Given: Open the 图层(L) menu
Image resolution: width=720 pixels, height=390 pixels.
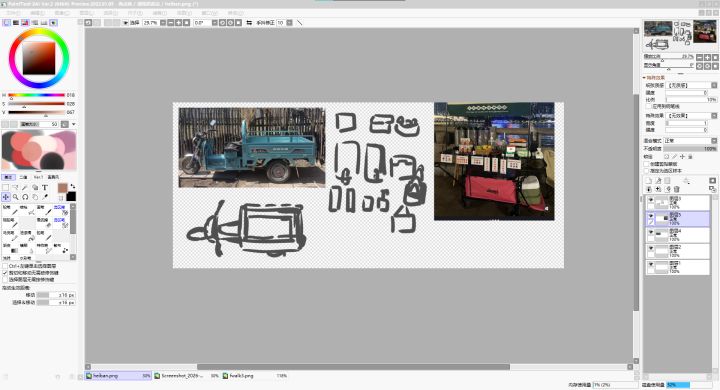Looking at the screenshot, I should (x=86, y=13).
